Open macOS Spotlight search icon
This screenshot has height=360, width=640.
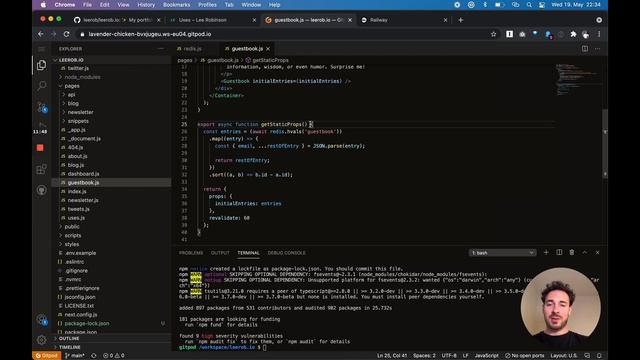pyautogui.click(x=529, y=5)
